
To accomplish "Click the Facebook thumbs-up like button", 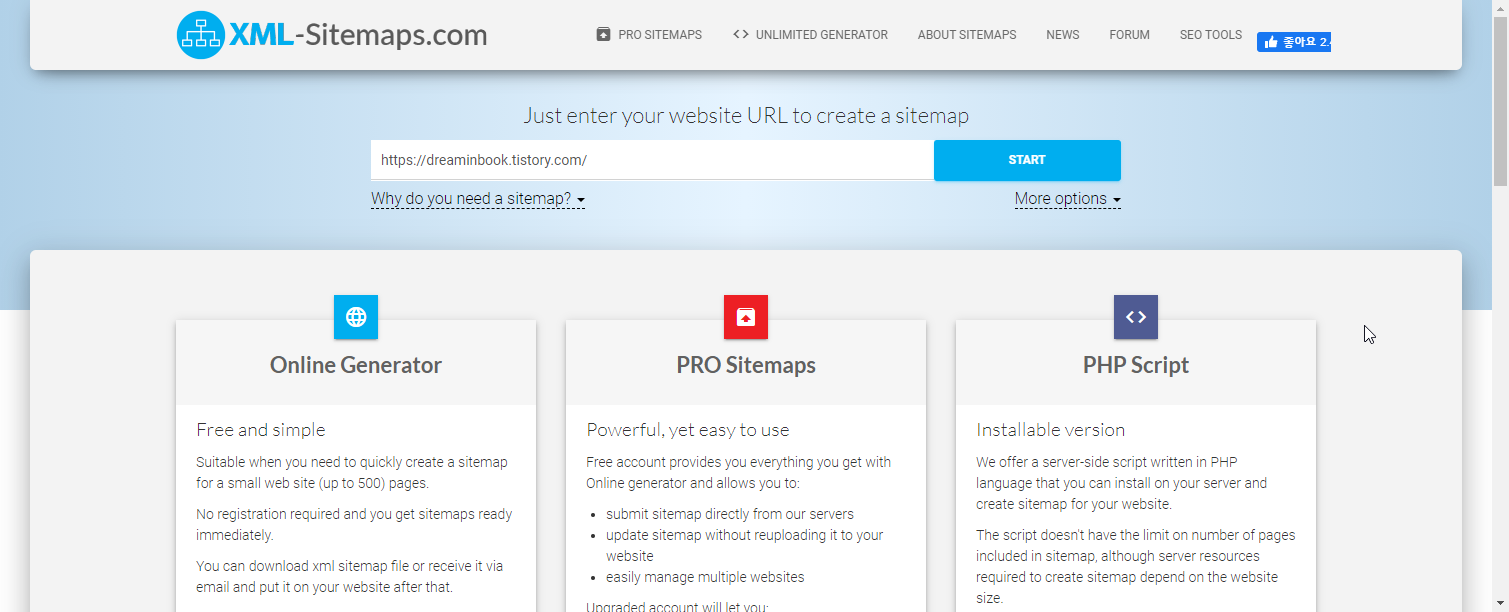I will click(x=1293, y=42).
